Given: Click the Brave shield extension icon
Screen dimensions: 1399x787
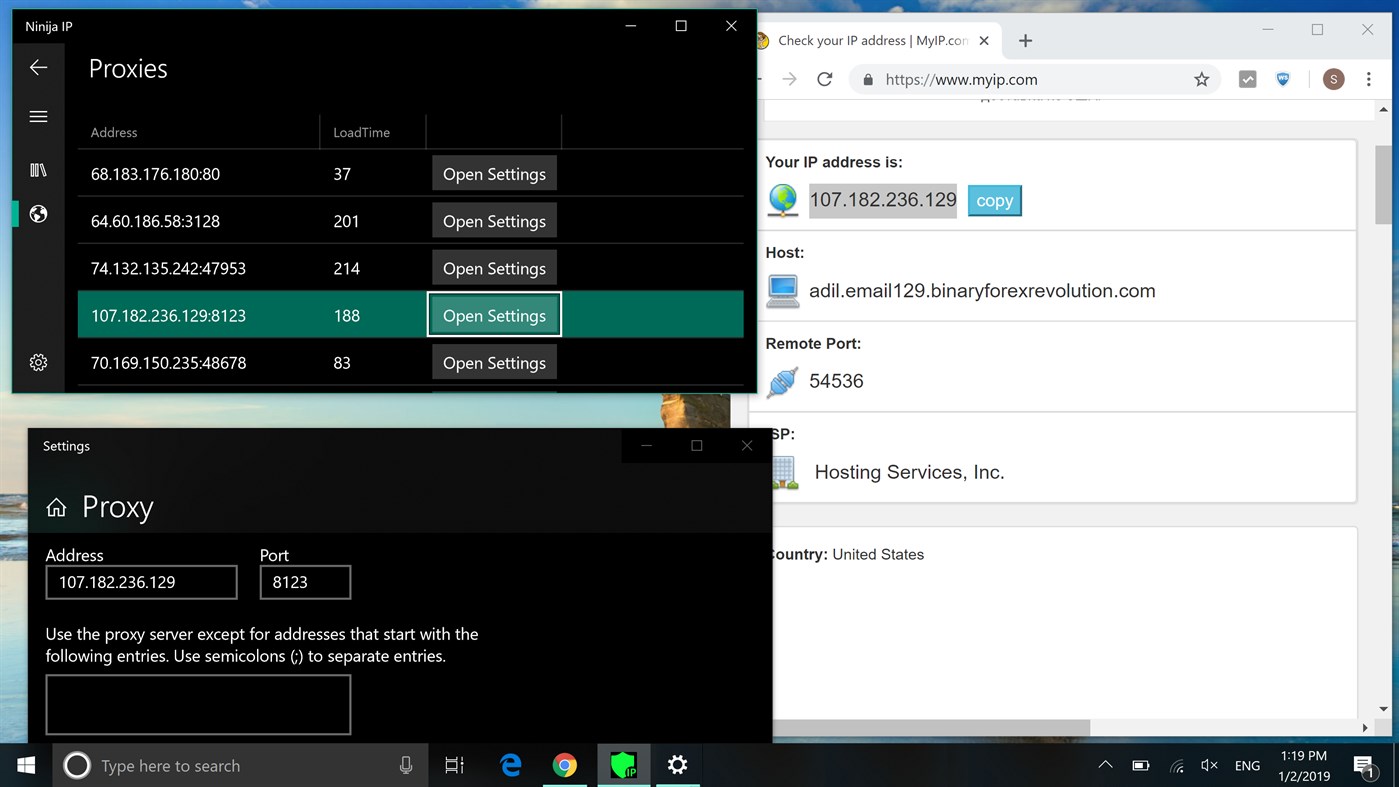Looking at the screenshot, I should tap(1282, 78).
